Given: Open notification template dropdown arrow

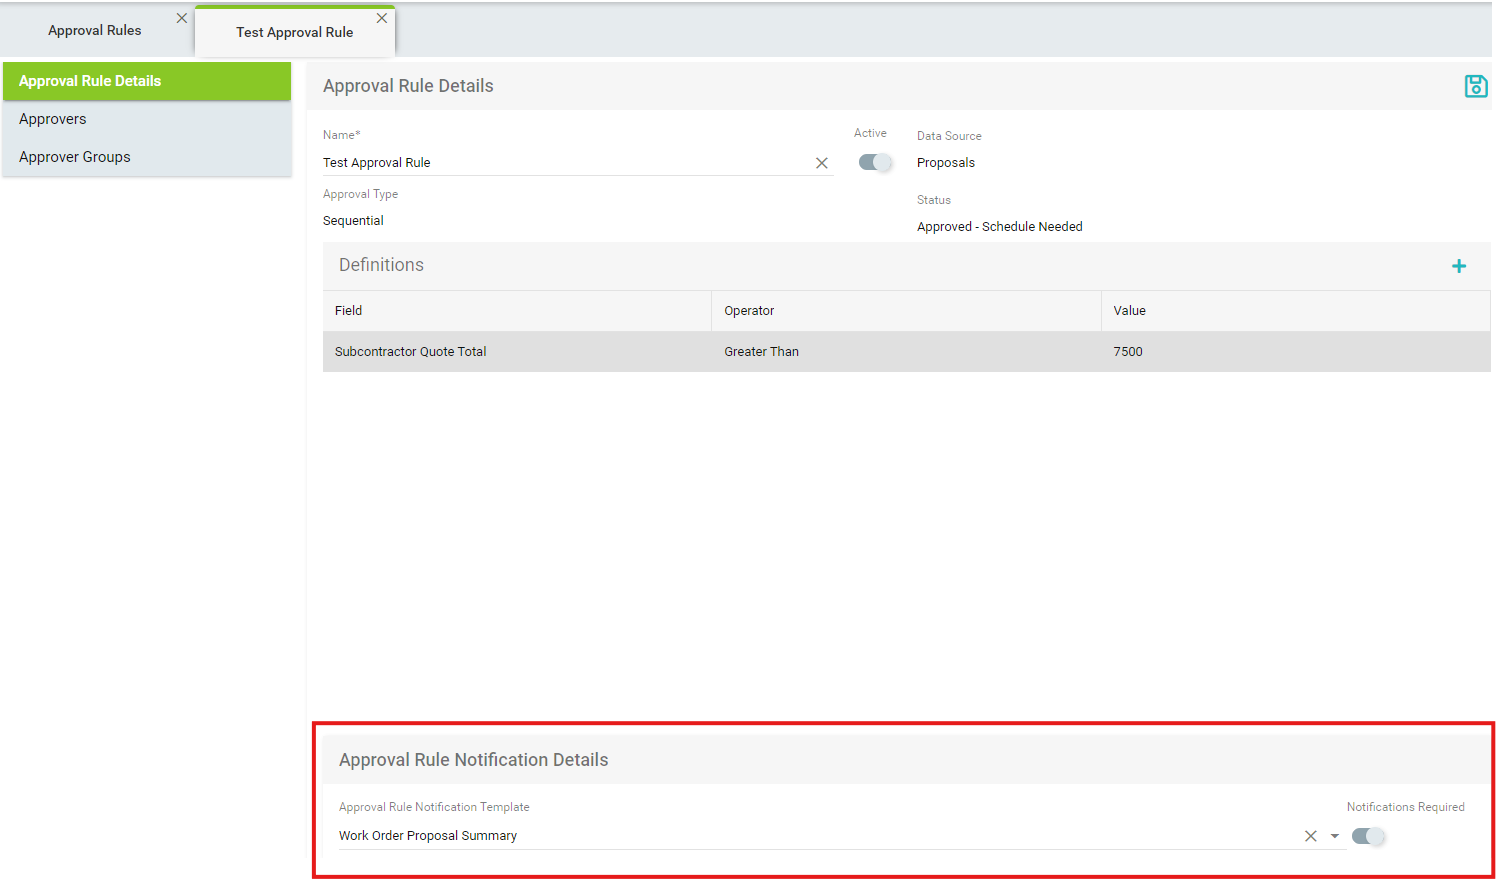Looking at the screenshot, I should pos(1334,836).
